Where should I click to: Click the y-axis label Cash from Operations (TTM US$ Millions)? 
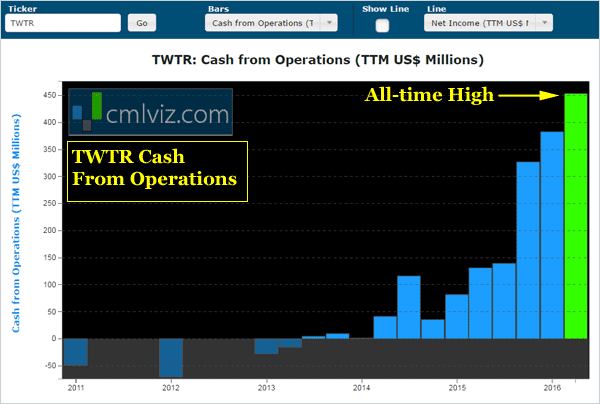[x=16, y=223]
